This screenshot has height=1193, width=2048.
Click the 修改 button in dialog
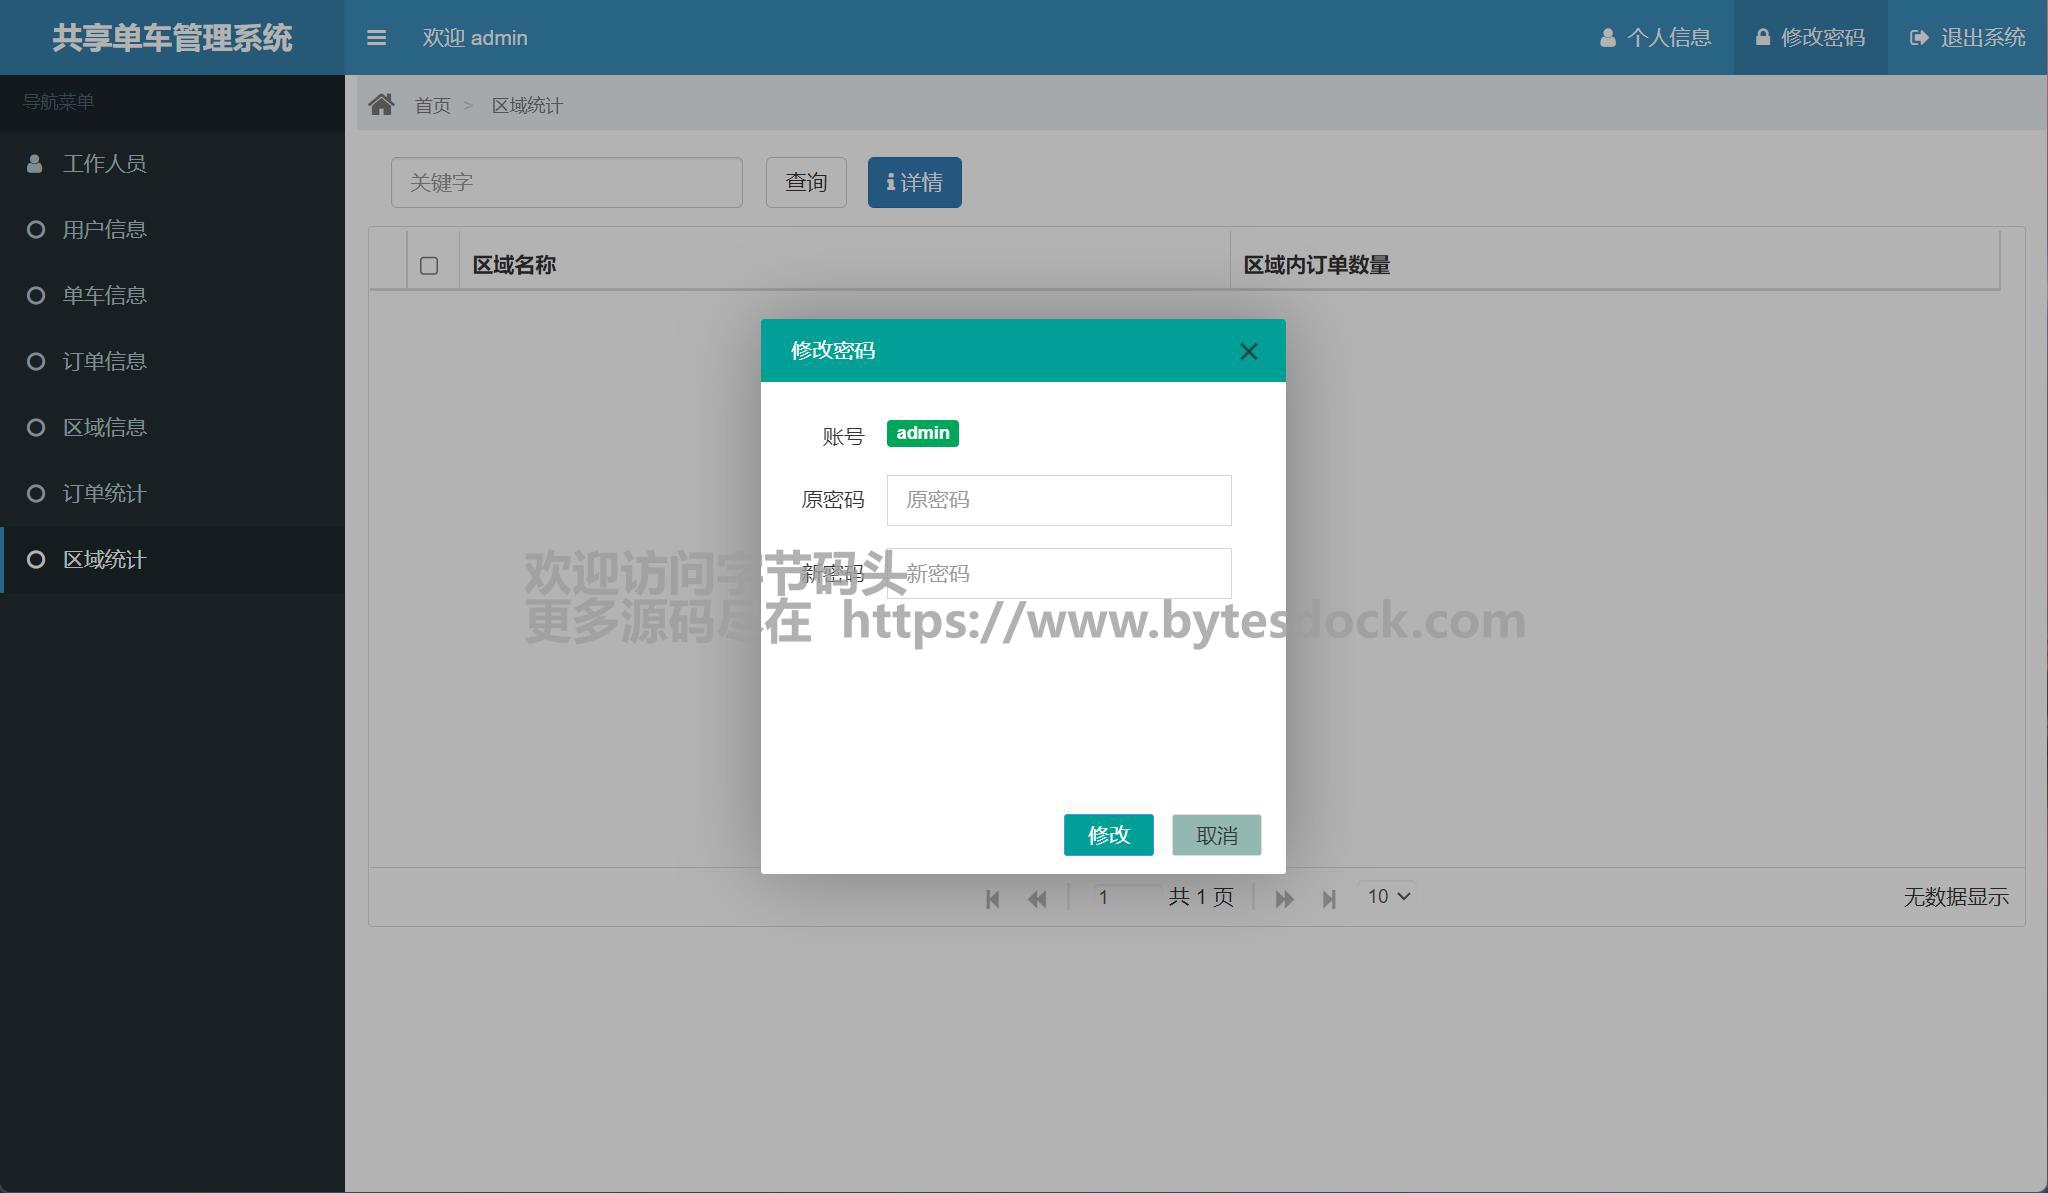pyautogui.click(x=1108, y=835)
